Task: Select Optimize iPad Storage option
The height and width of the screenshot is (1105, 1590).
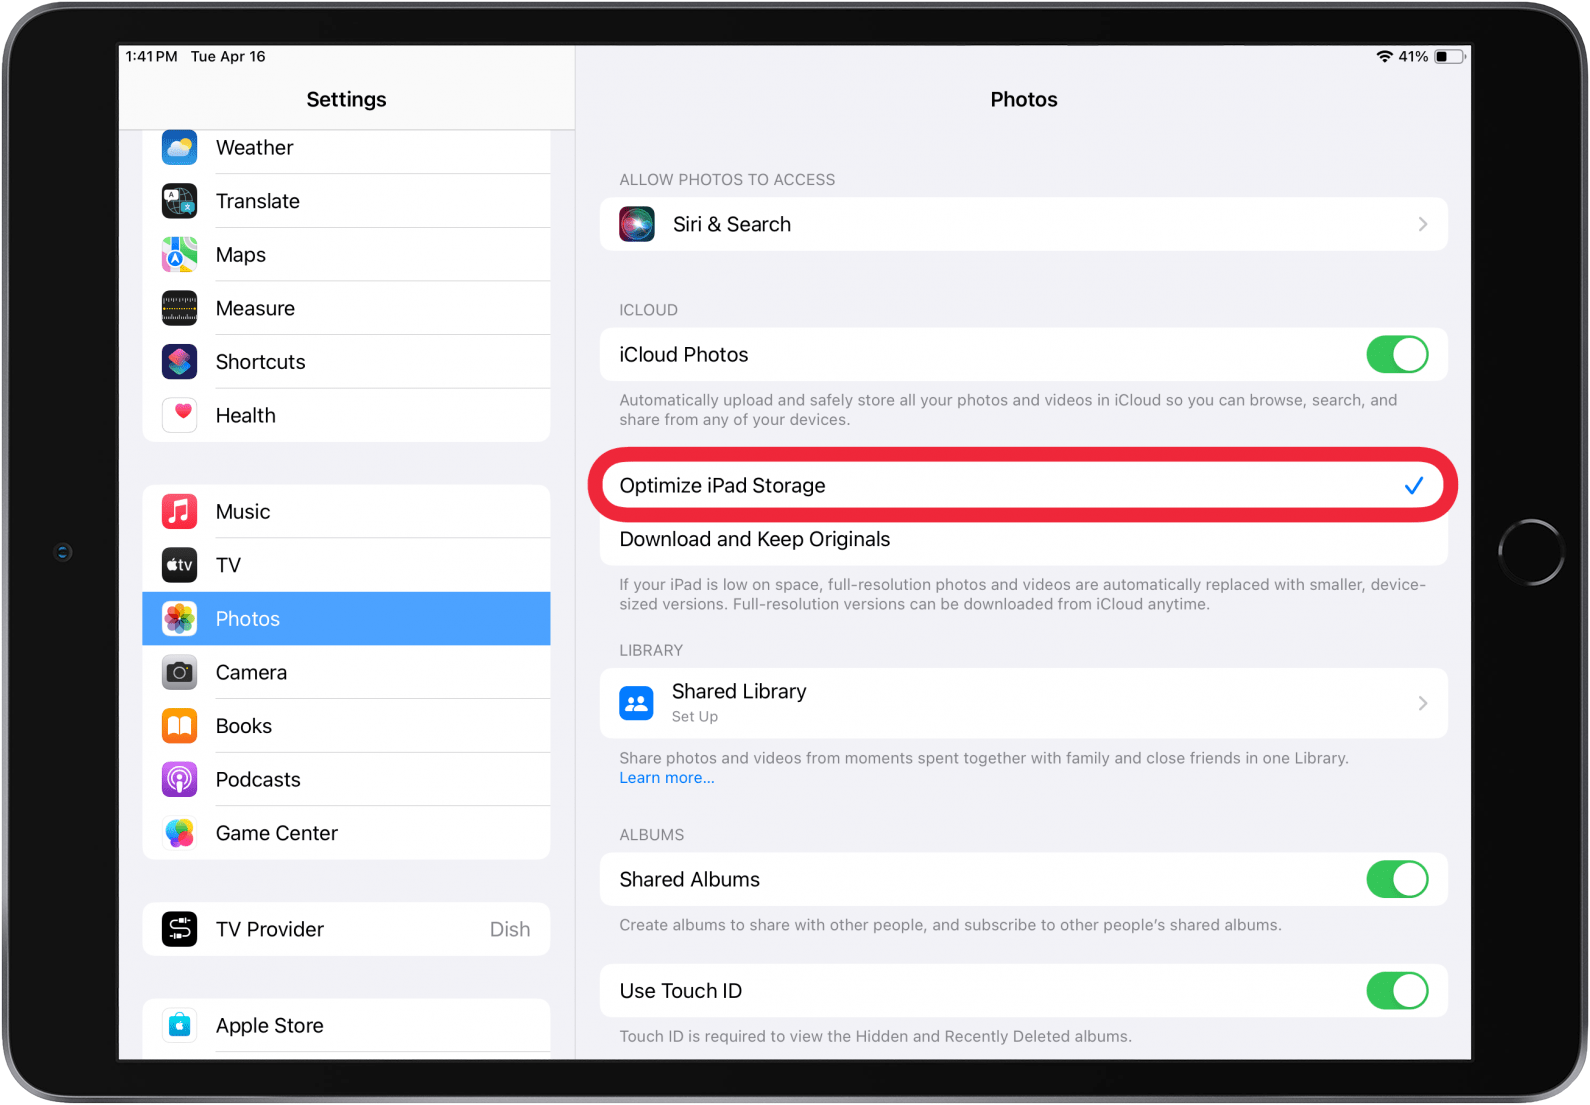Action: (x=1023, y=485)
